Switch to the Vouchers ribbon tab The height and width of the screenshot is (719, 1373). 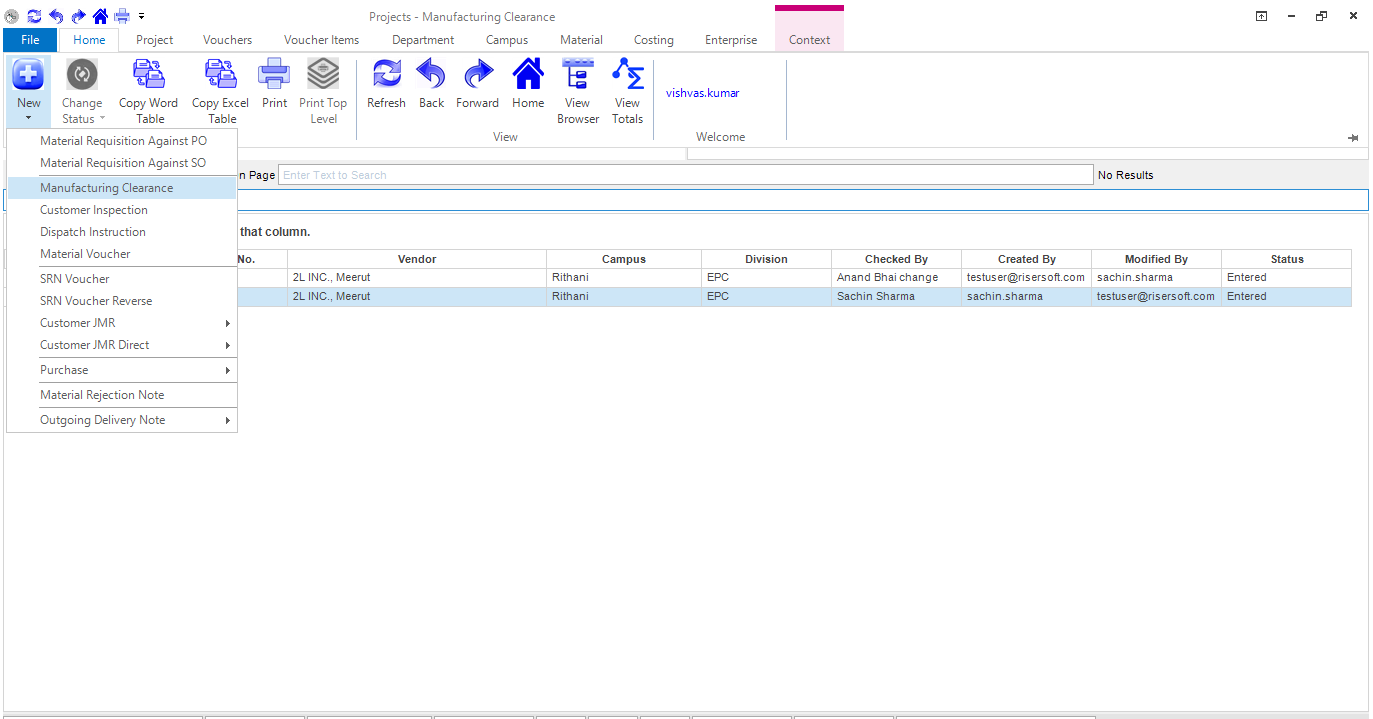(x=228, y=40)
